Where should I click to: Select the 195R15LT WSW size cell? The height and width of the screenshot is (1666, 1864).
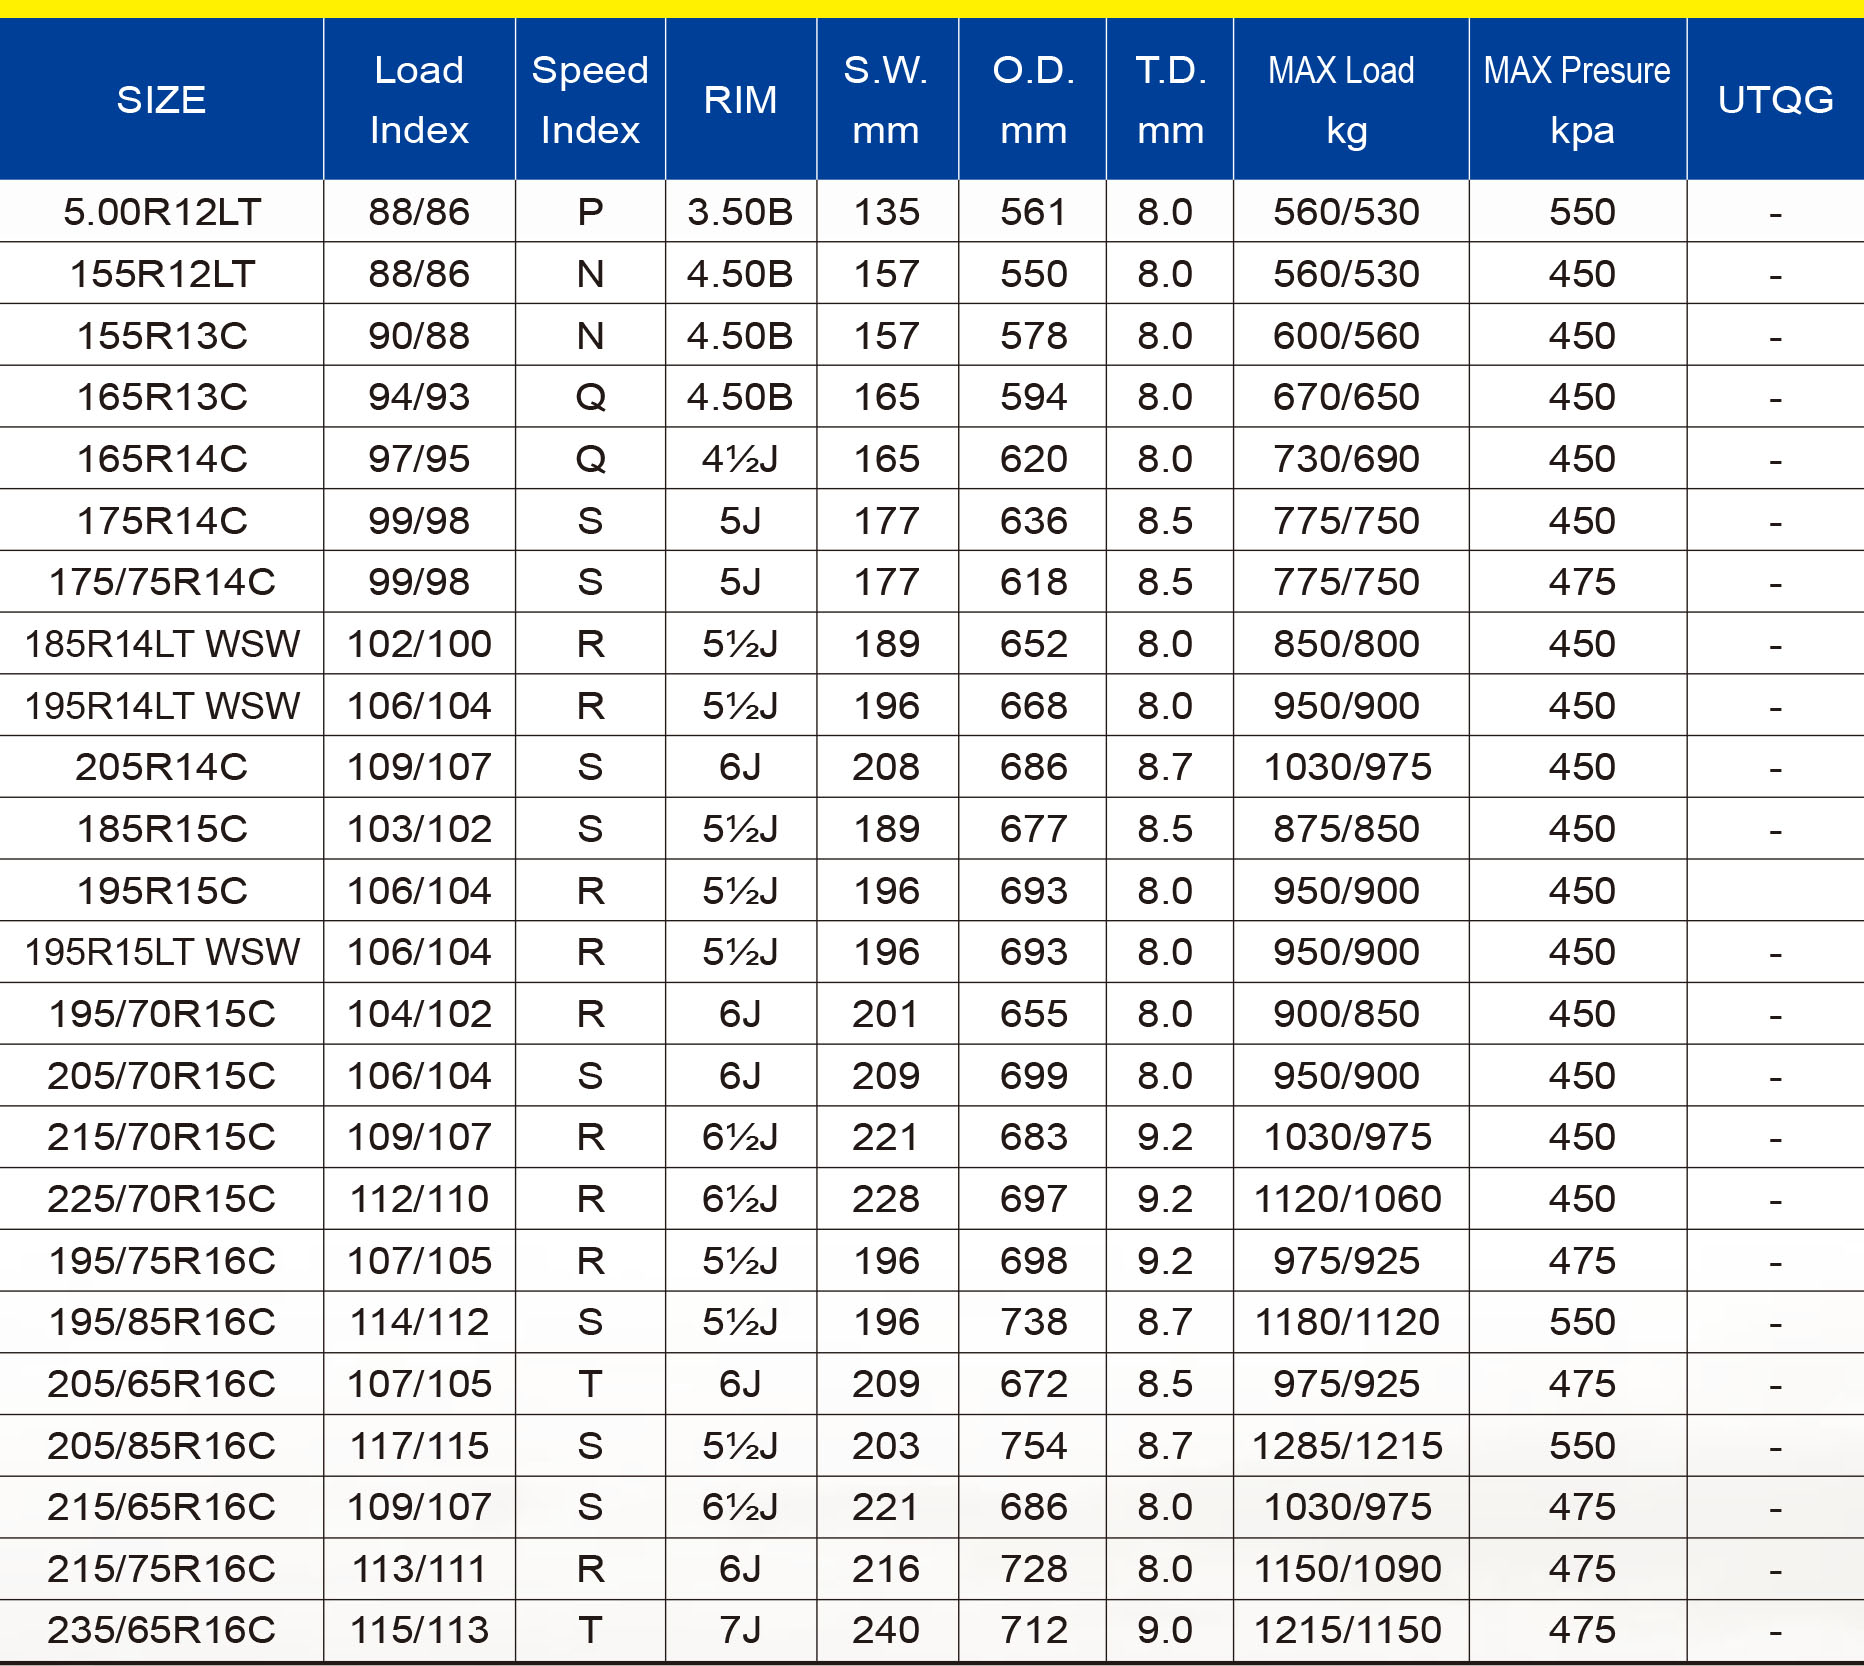click(161, 952)
